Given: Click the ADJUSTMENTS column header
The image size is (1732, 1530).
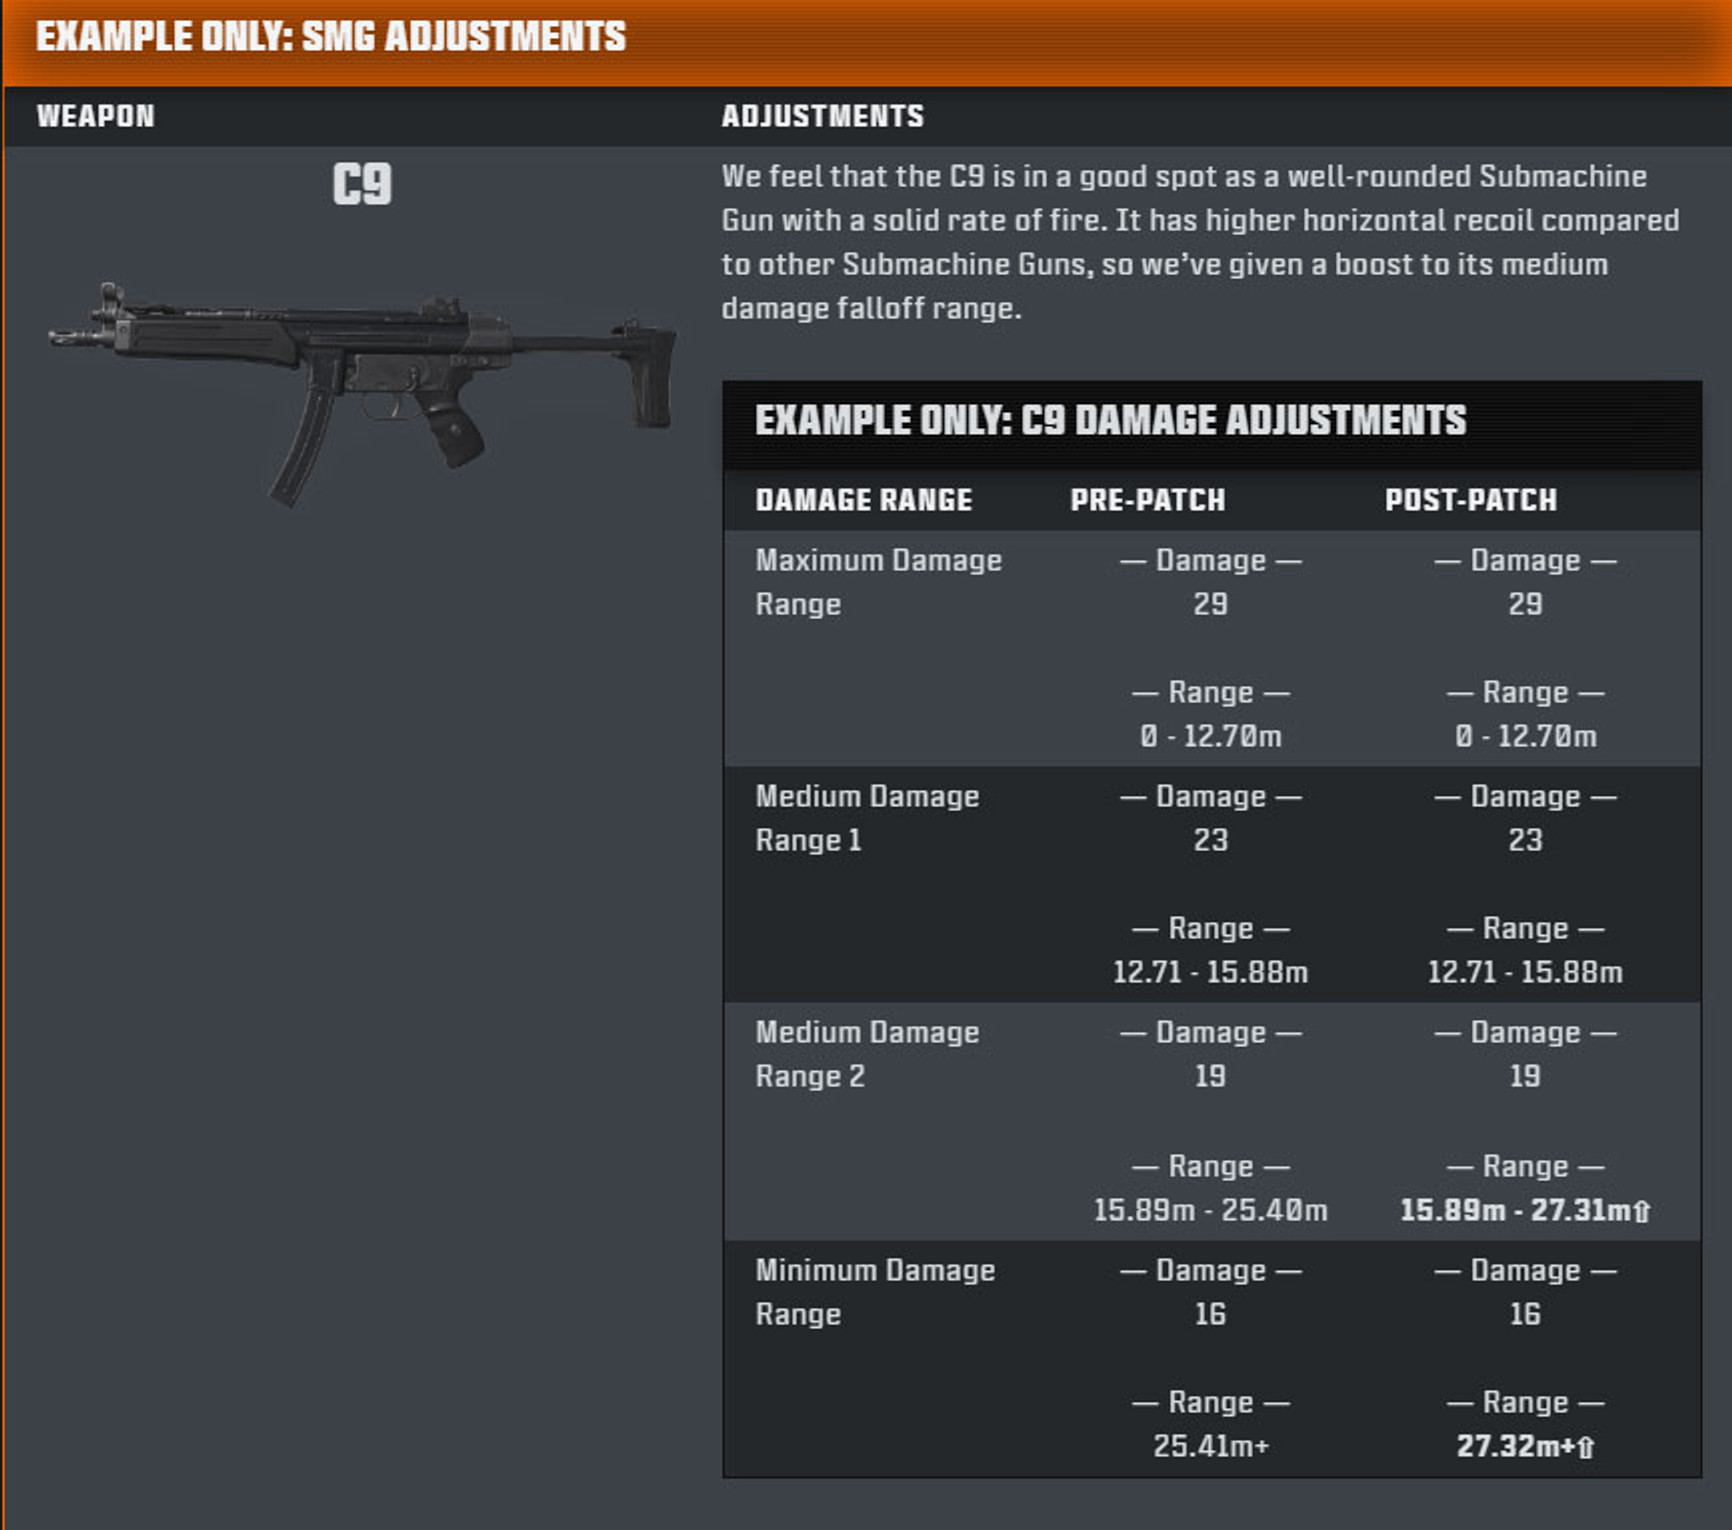Looking at the screenshot, I should coord(822,116).
